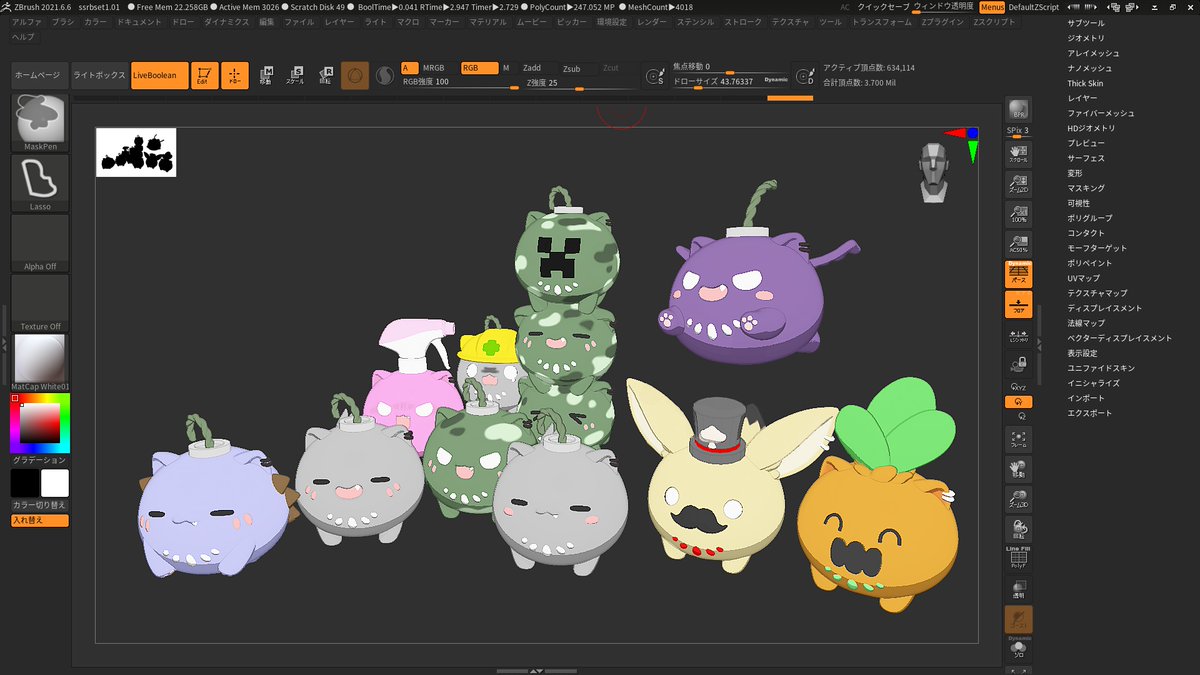Open the マテリアル menu

[488, 21]
